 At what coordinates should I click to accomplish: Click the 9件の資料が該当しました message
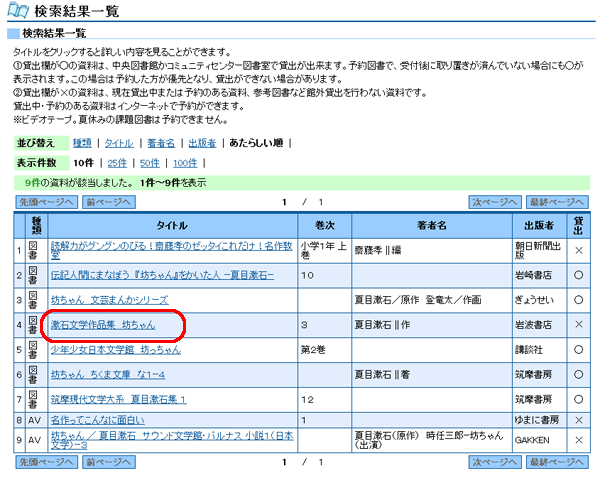(x=79, y=183)
